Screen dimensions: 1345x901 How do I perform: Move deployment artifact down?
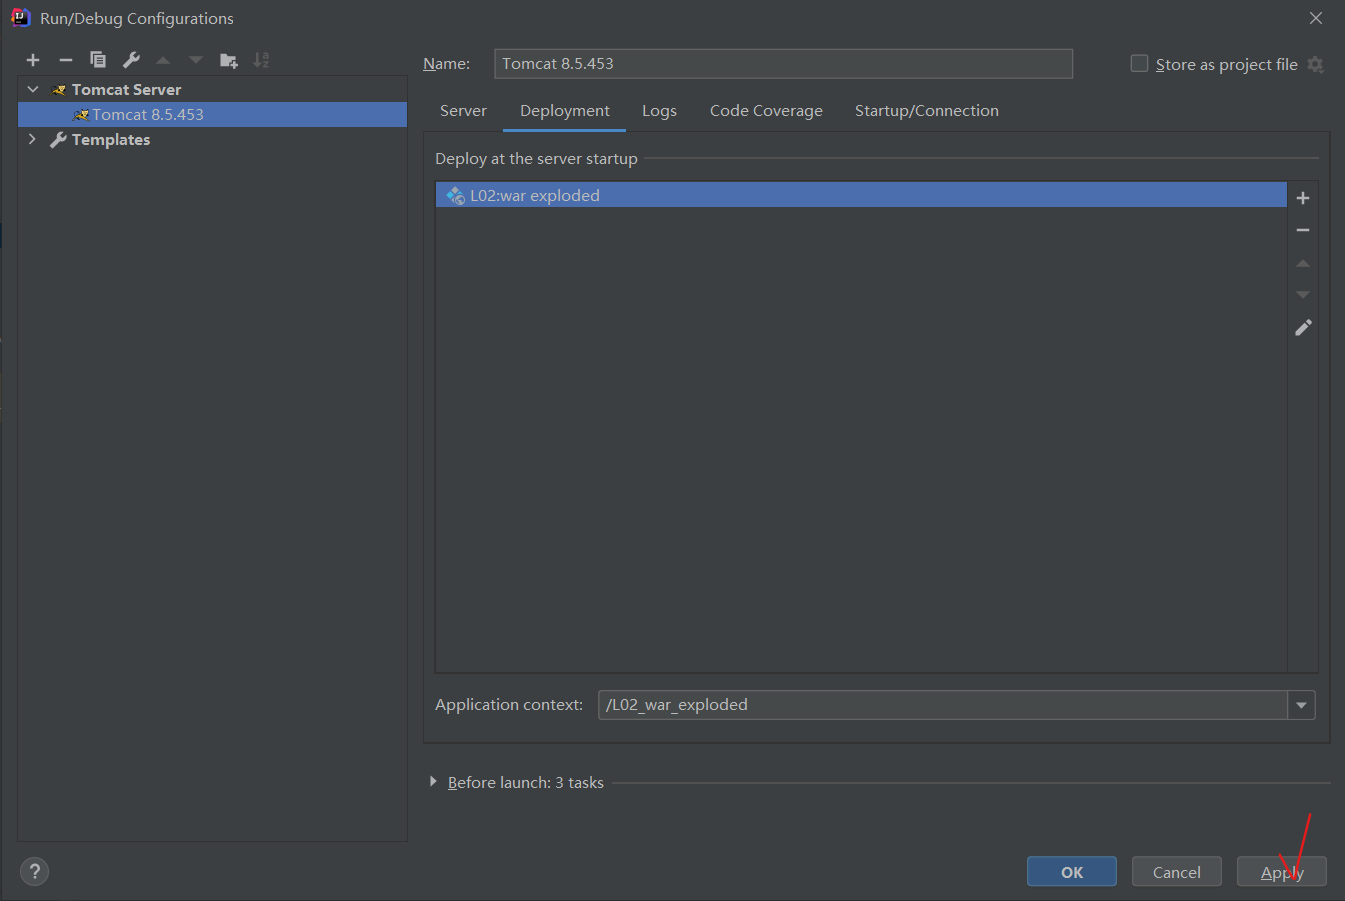click(1303, 295)
